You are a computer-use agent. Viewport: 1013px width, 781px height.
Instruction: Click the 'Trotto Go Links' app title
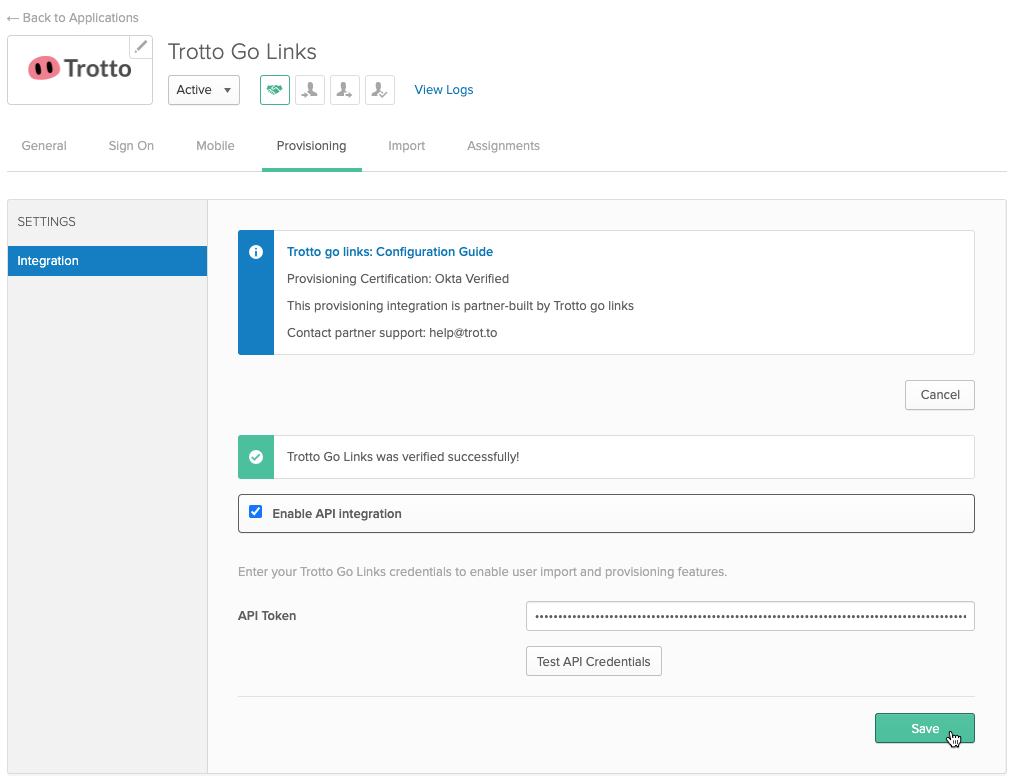pos(242,52)
